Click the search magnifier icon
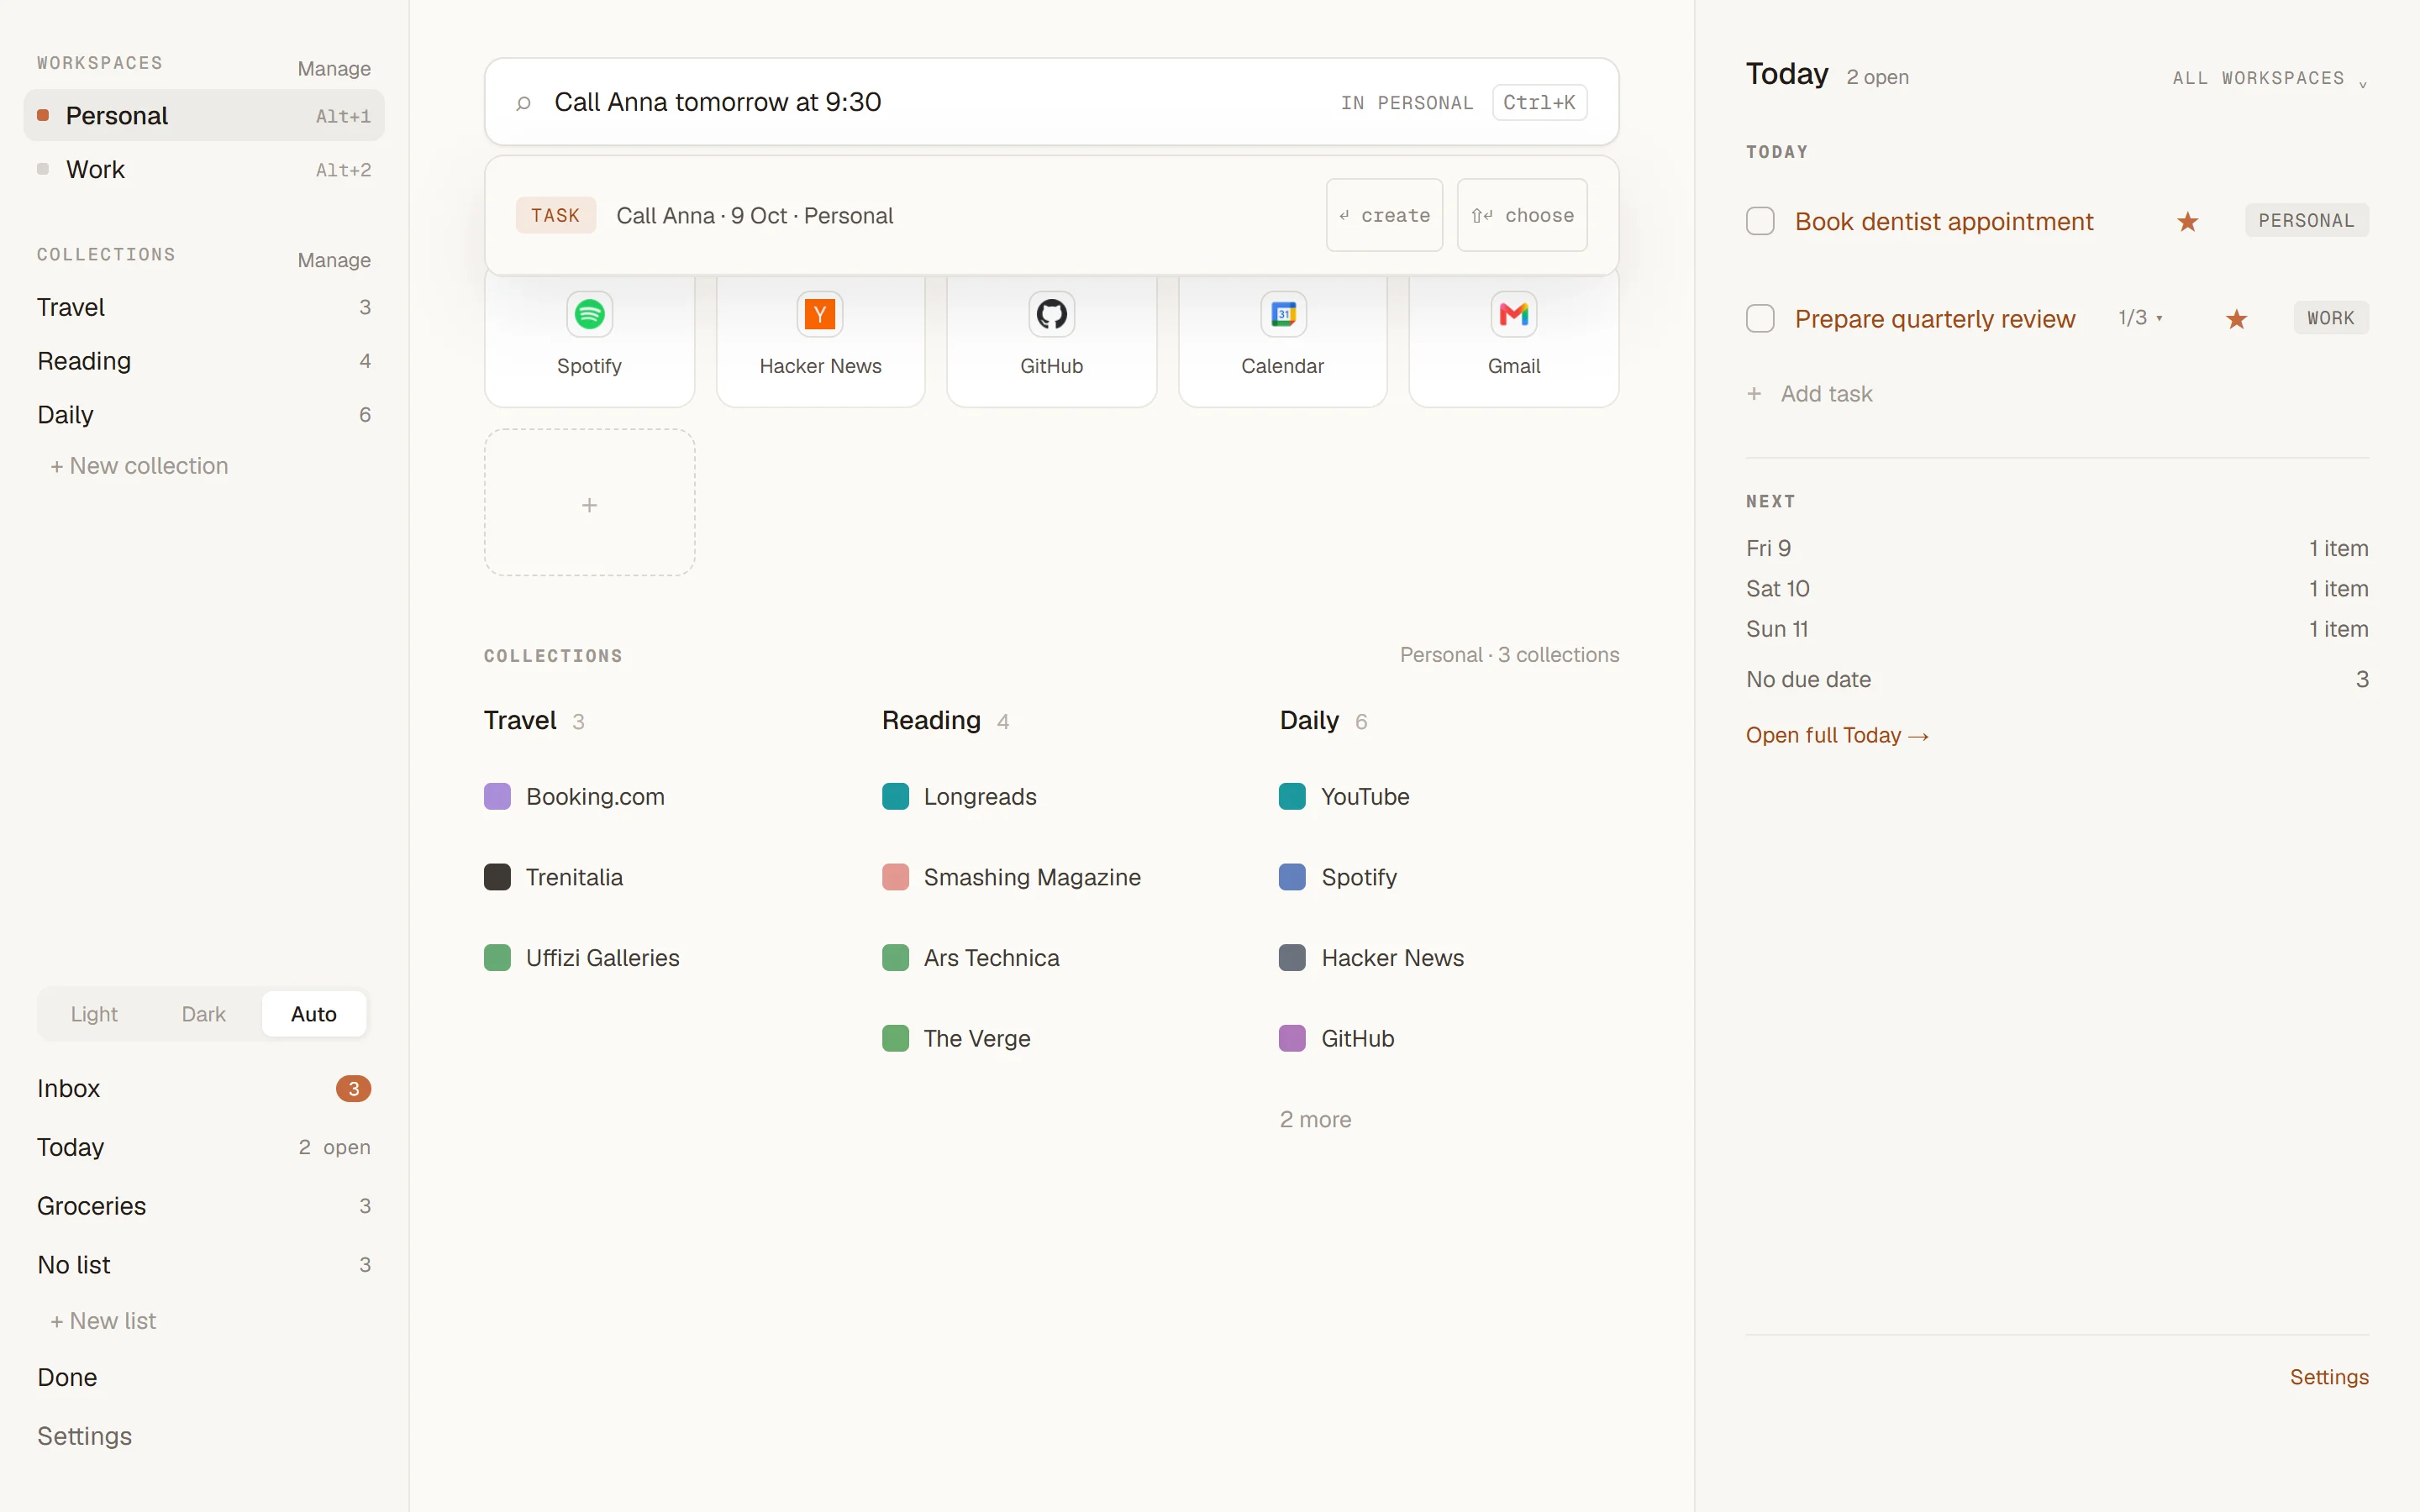Image resolution: width=2420 pixels, height=1512 pixels. click(x=523, y=103)
